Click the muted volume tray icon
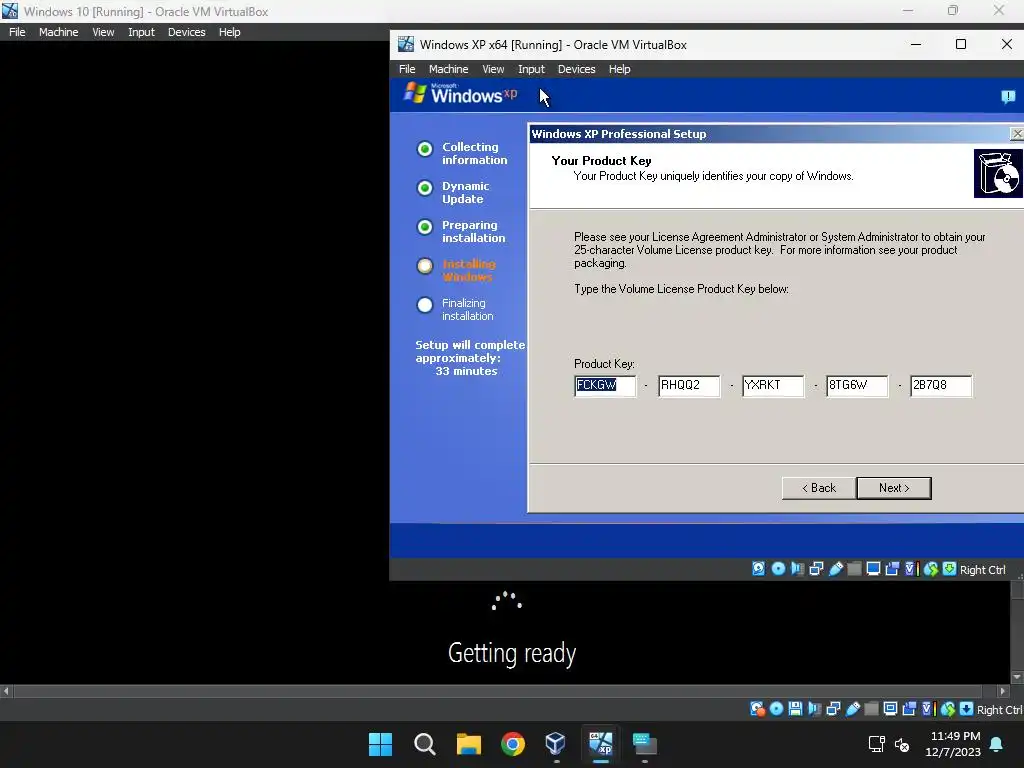Screen dimensions: 1024x768 (x=902, y=744)
